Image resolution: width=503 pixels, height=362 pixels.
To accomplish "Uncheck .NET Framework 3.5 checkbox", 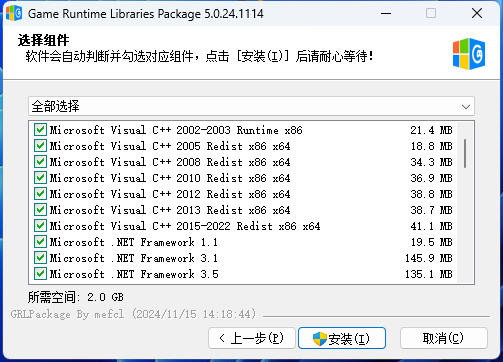I will click(x=40, y=274).
